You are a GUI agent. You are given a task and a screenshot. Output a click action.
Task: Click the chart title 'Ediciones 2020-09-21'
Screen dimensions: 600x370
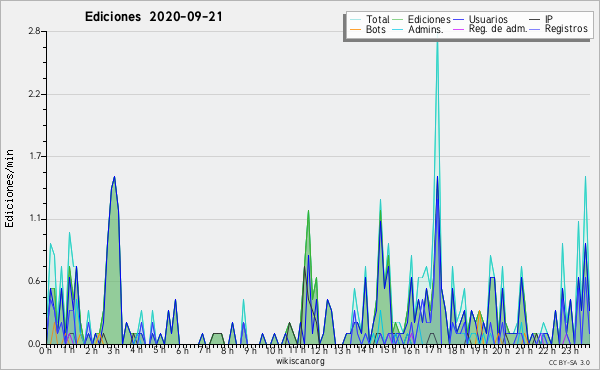coord(153,17)
